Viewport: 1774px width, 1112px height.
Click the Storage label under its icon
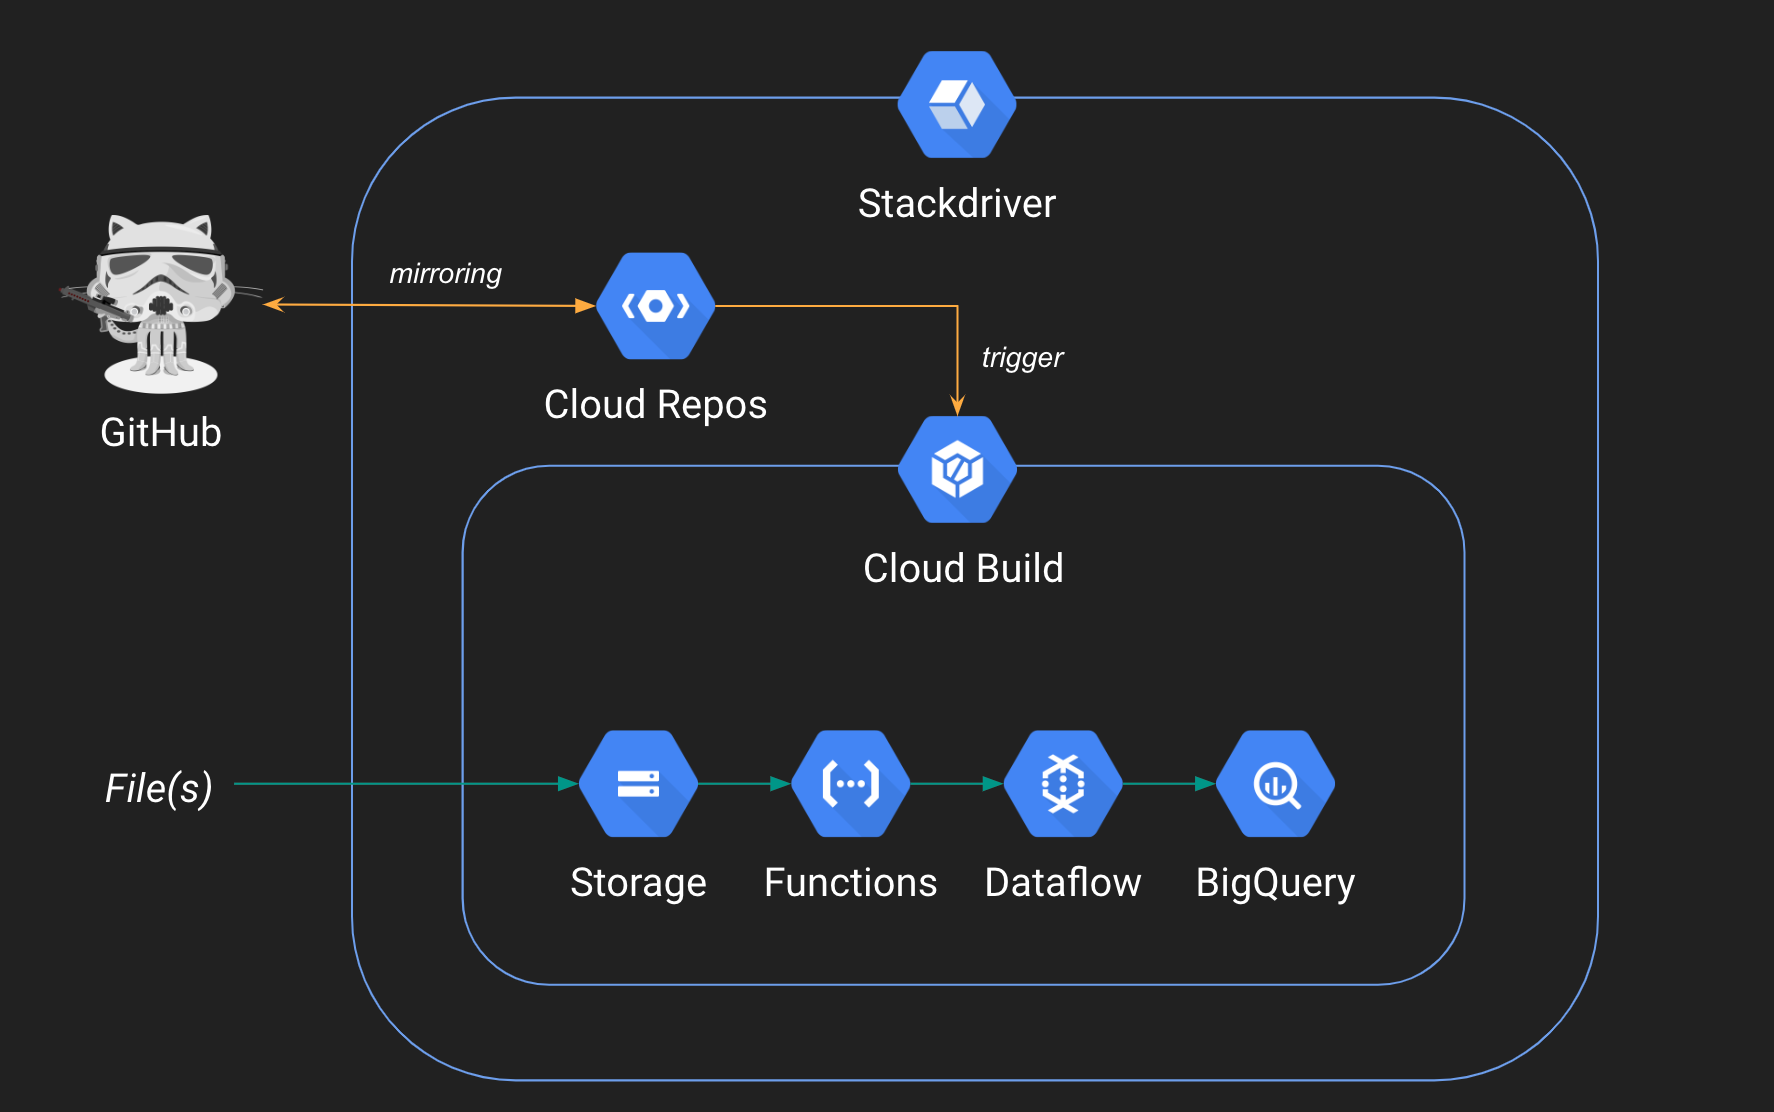click(638, 882)
